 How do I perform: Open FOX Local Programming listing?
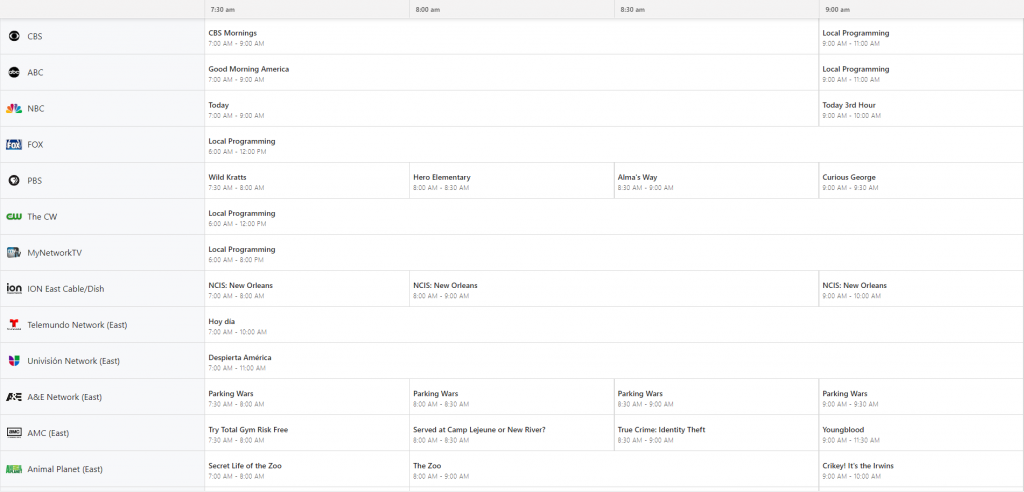(x=615, y=144)
